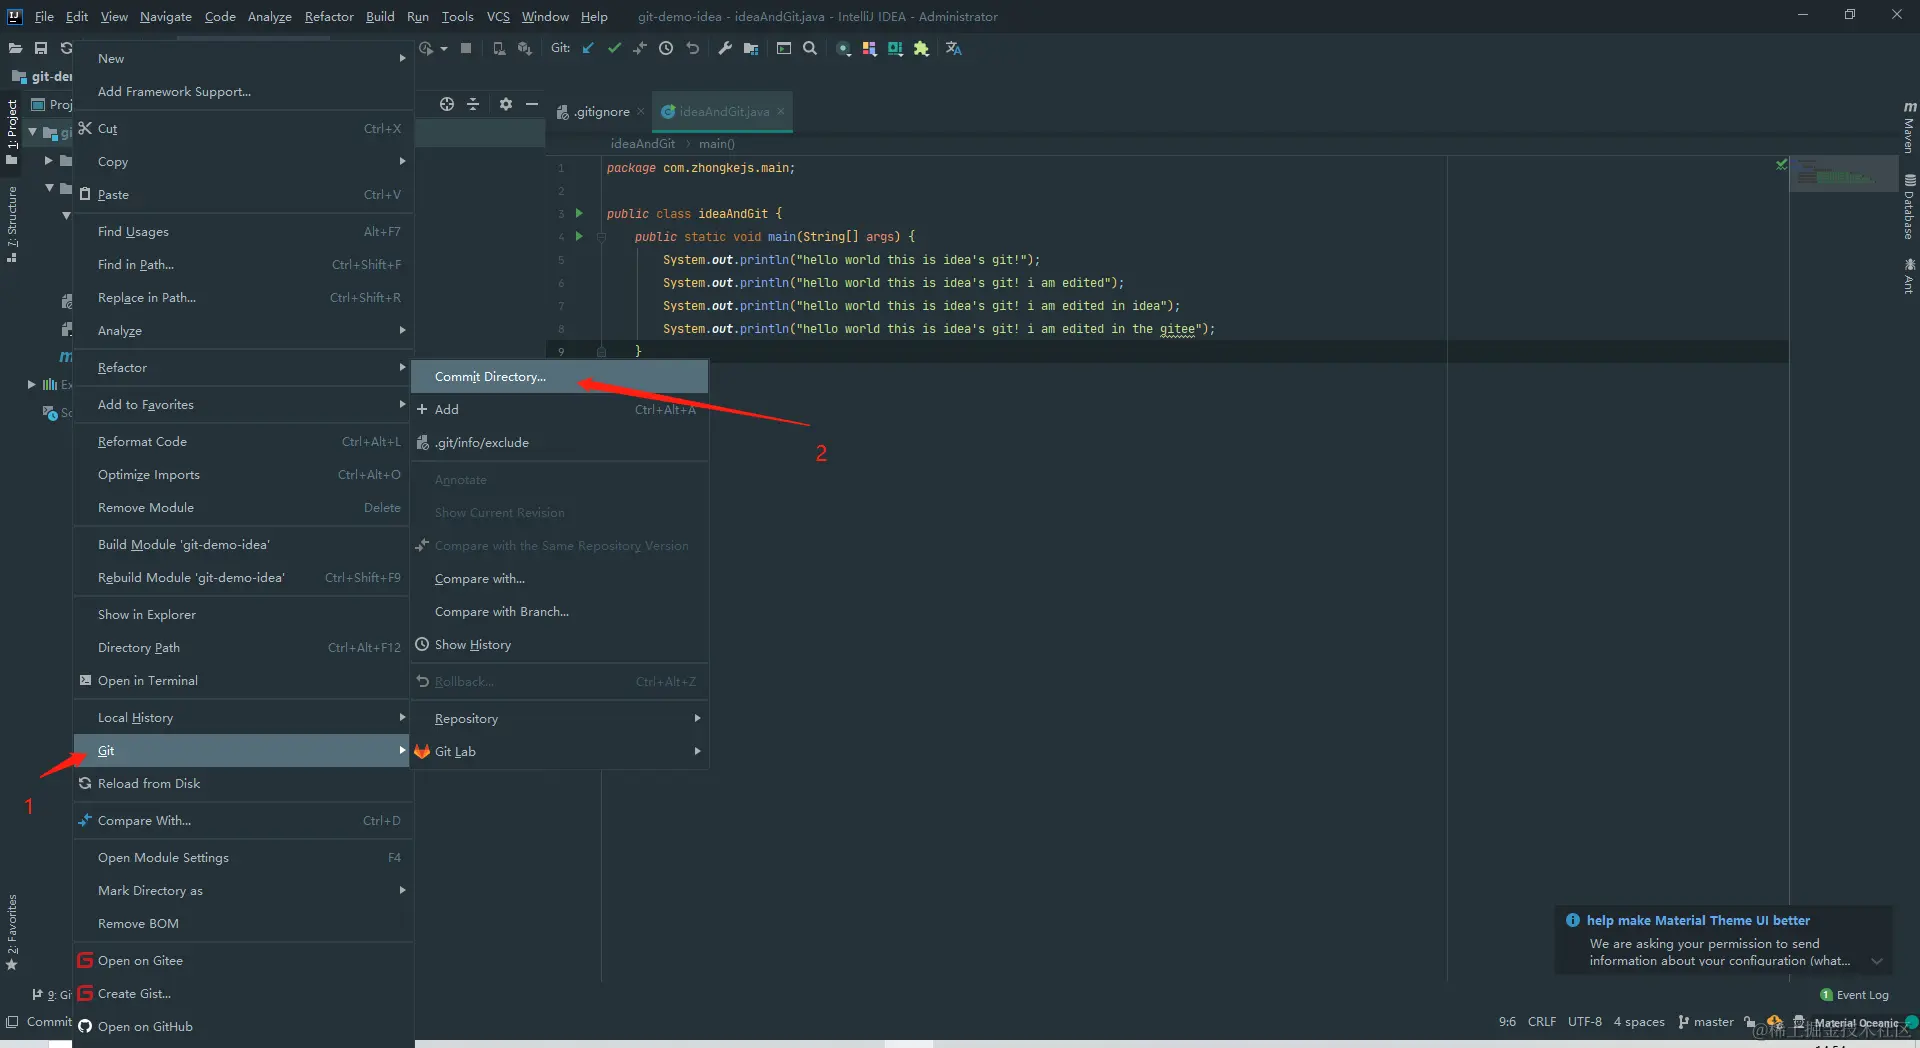Toggle tool window bars corner button
This screenshot has height=1048, width=1920.
click(12, 1022)
